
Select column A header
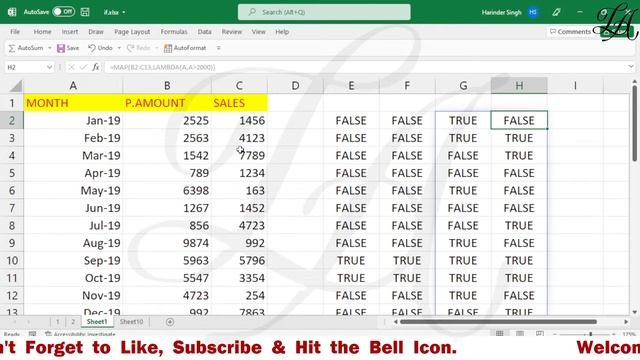pos(73,86)
